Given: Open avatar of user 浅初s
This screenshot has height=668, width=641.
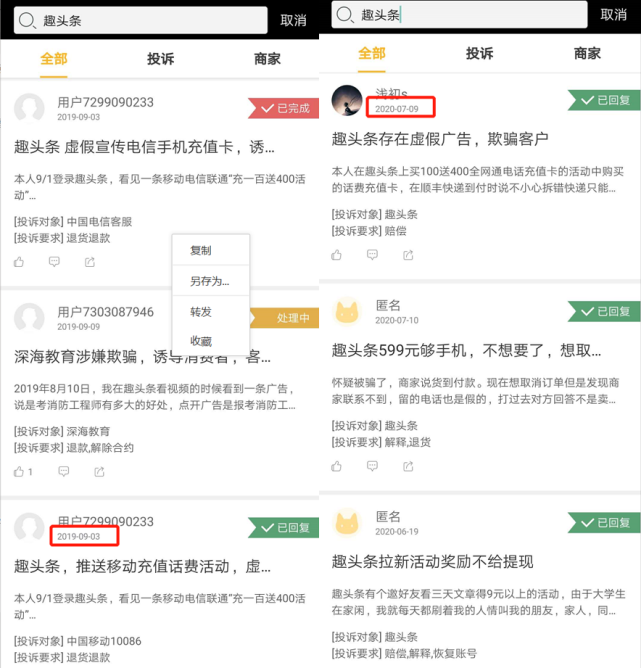Looking at the screenshot, I should coord(347,101).
